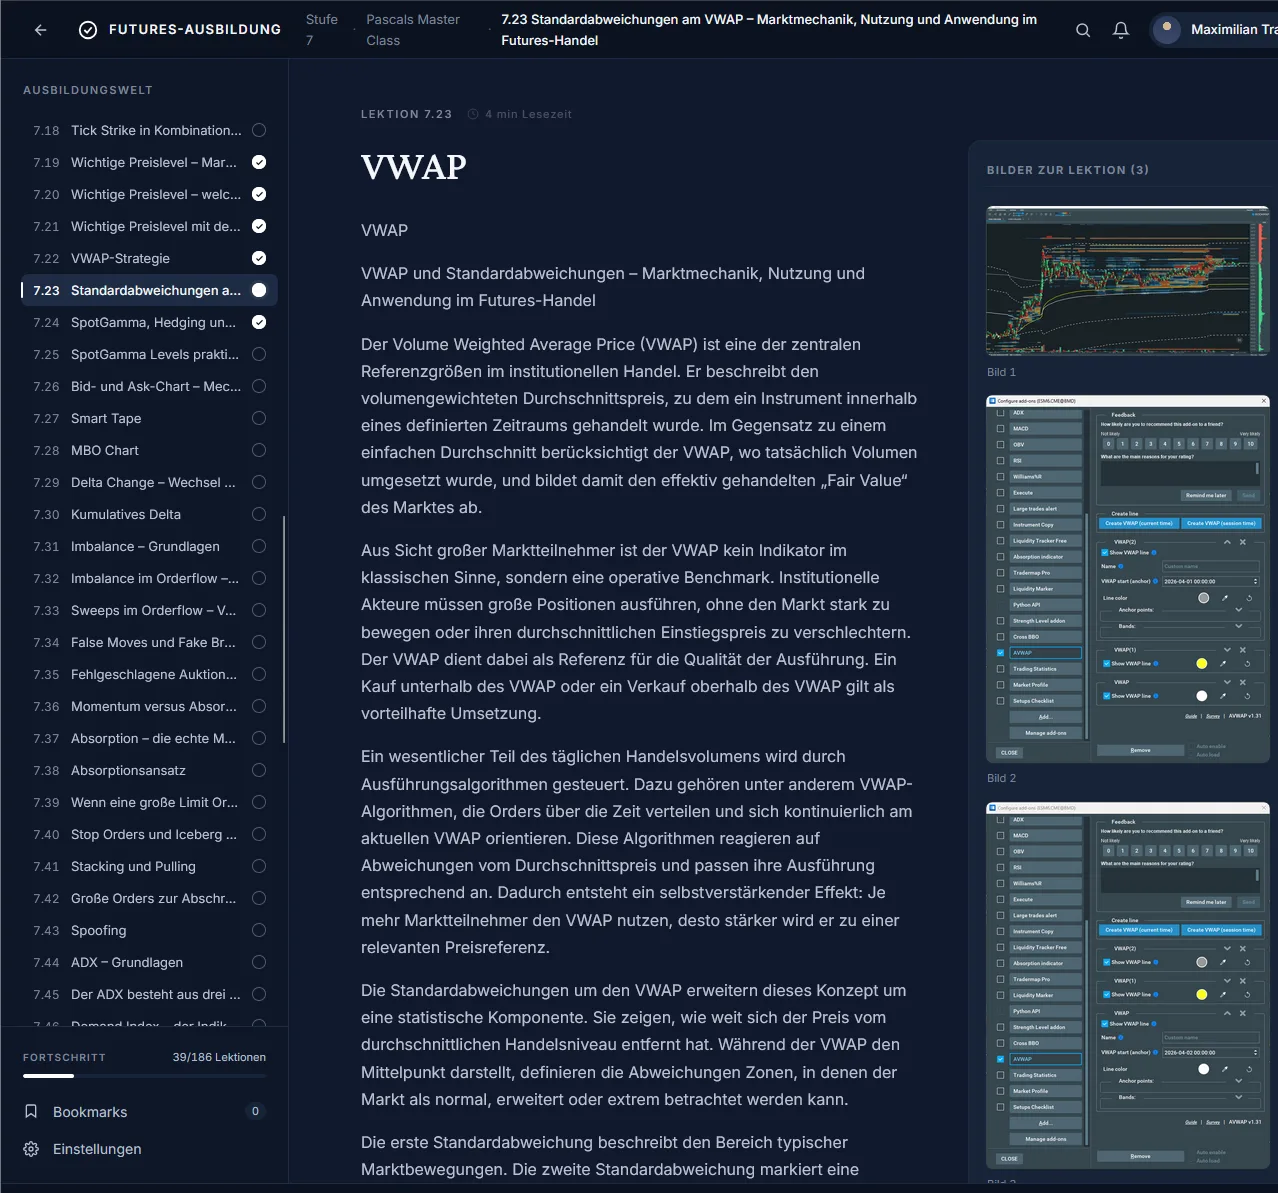The height and width of the screenshot is (1193, 1278).
Task: Open Einstellungen gear icon
Action: 31,1149
